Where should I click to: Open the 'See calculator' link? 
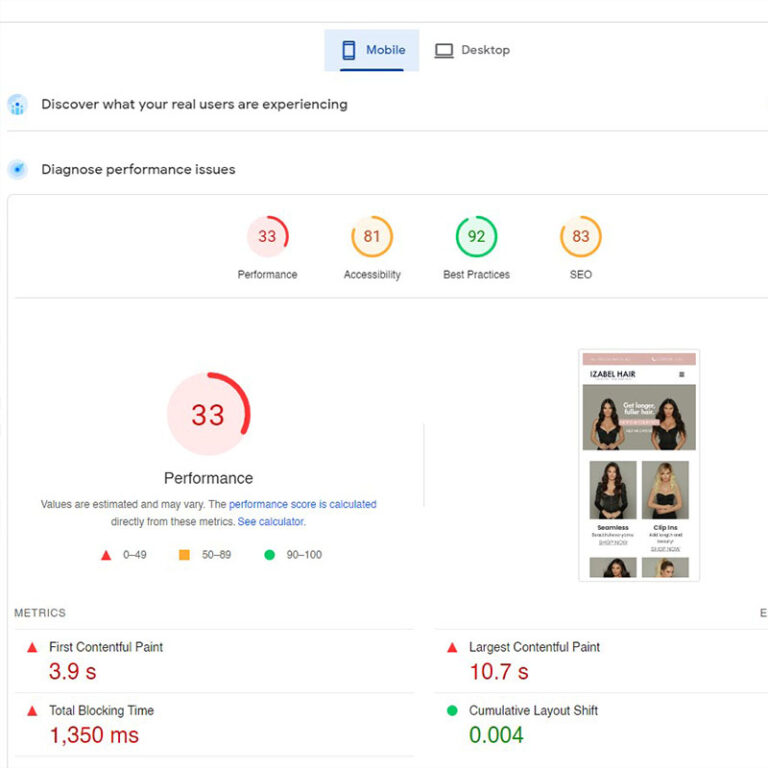tap(271, 522)
